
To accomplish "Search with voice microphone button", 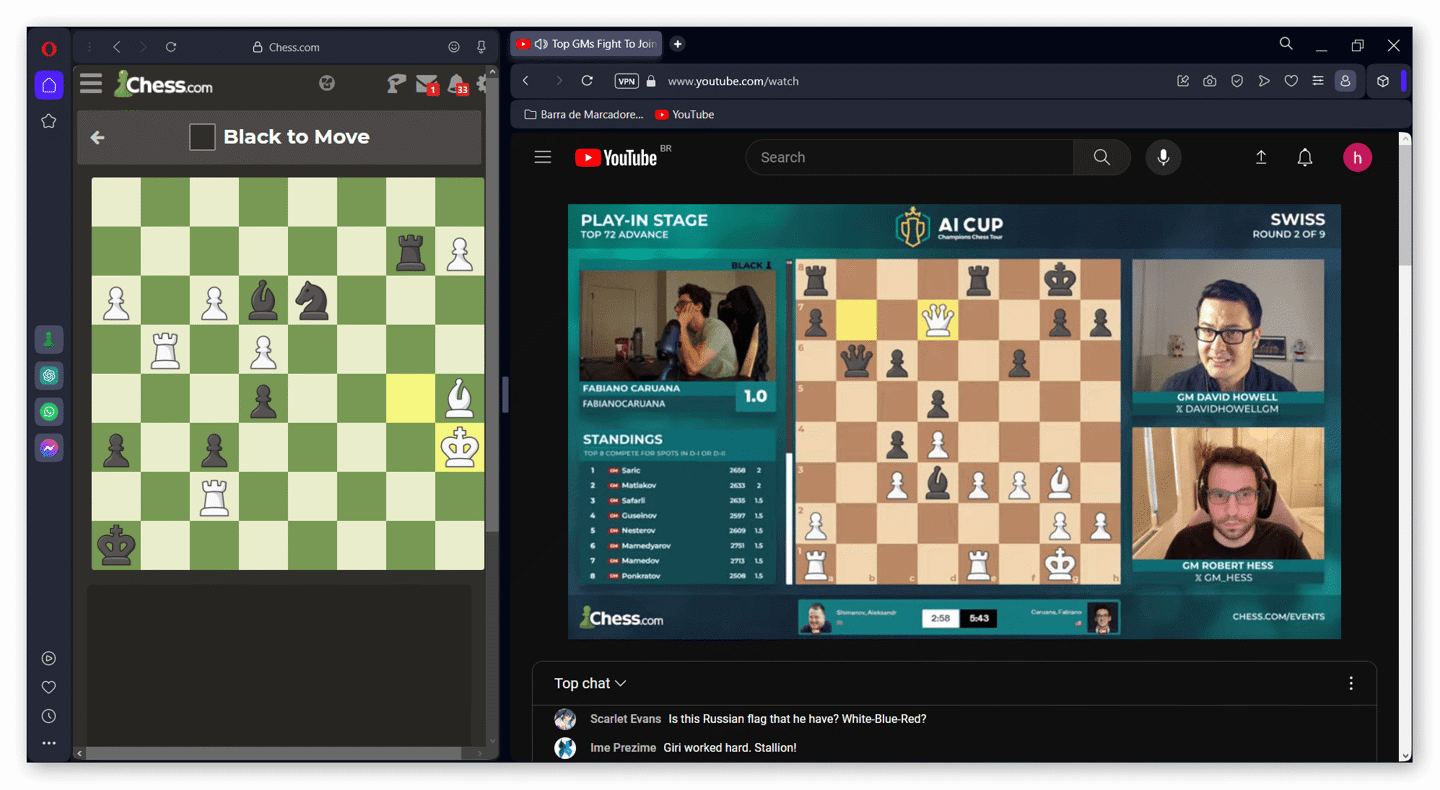I will pyautogui.click(x=1163, y=157).
